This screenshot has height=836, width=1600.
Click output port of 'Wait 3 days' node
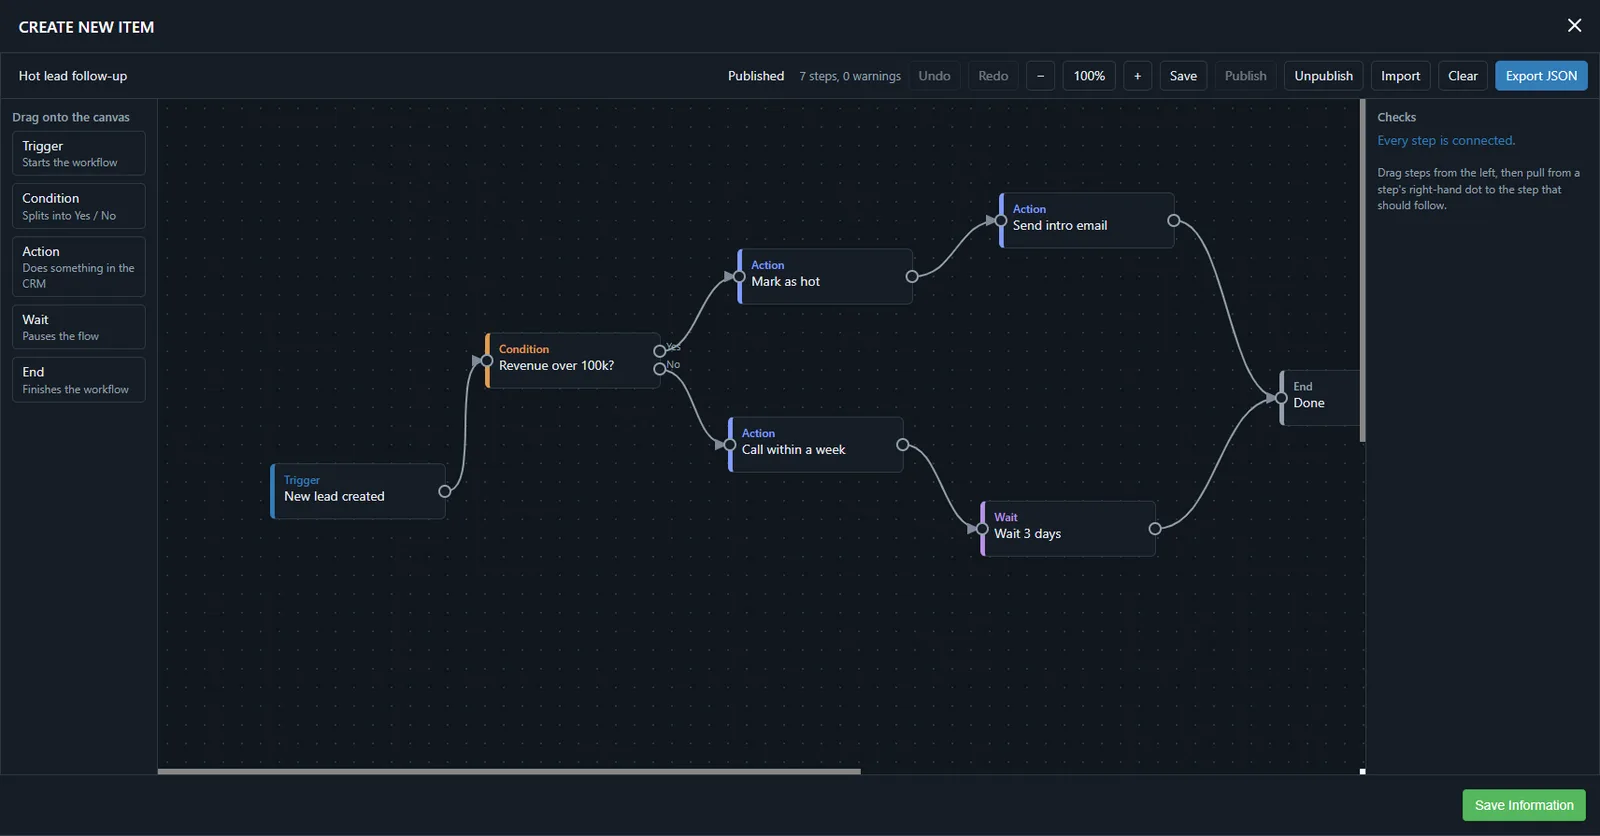(1155, 529)
